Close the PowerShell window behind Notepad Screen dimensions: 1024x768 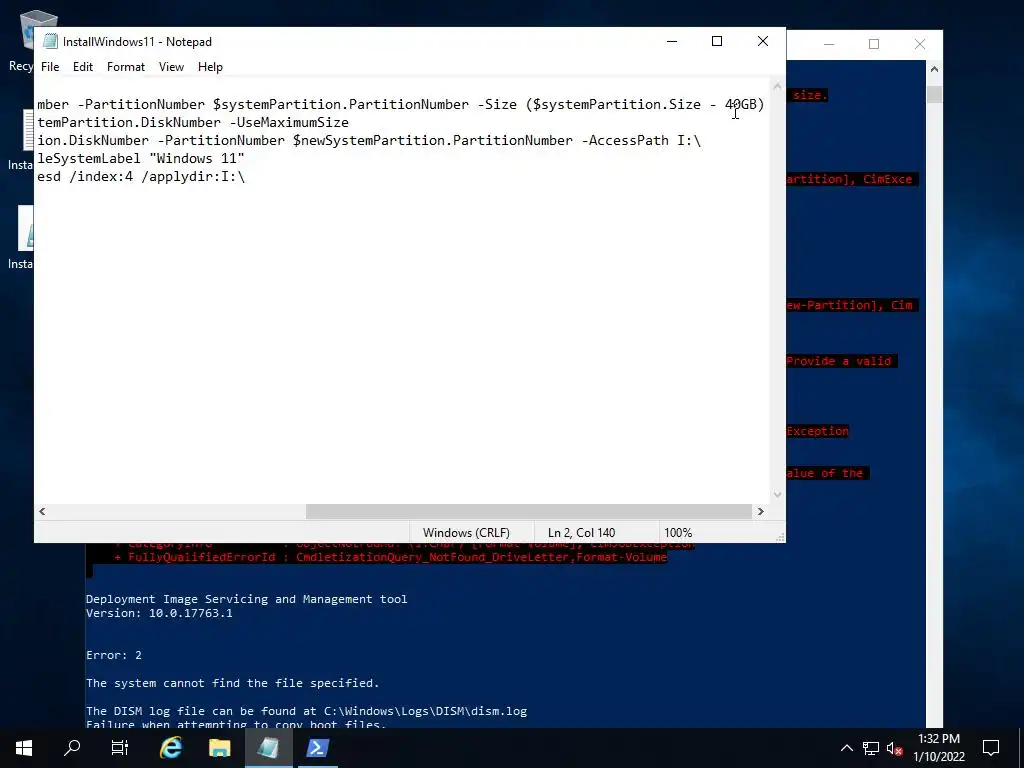(920, 44)
